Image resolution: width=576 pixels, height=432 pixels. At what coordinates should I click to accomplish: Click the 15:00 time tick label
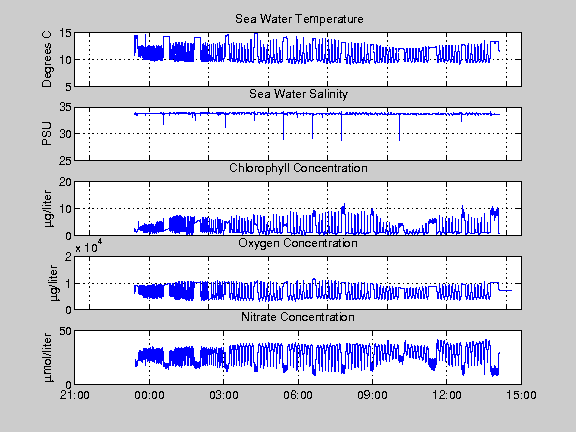point(521,395)
